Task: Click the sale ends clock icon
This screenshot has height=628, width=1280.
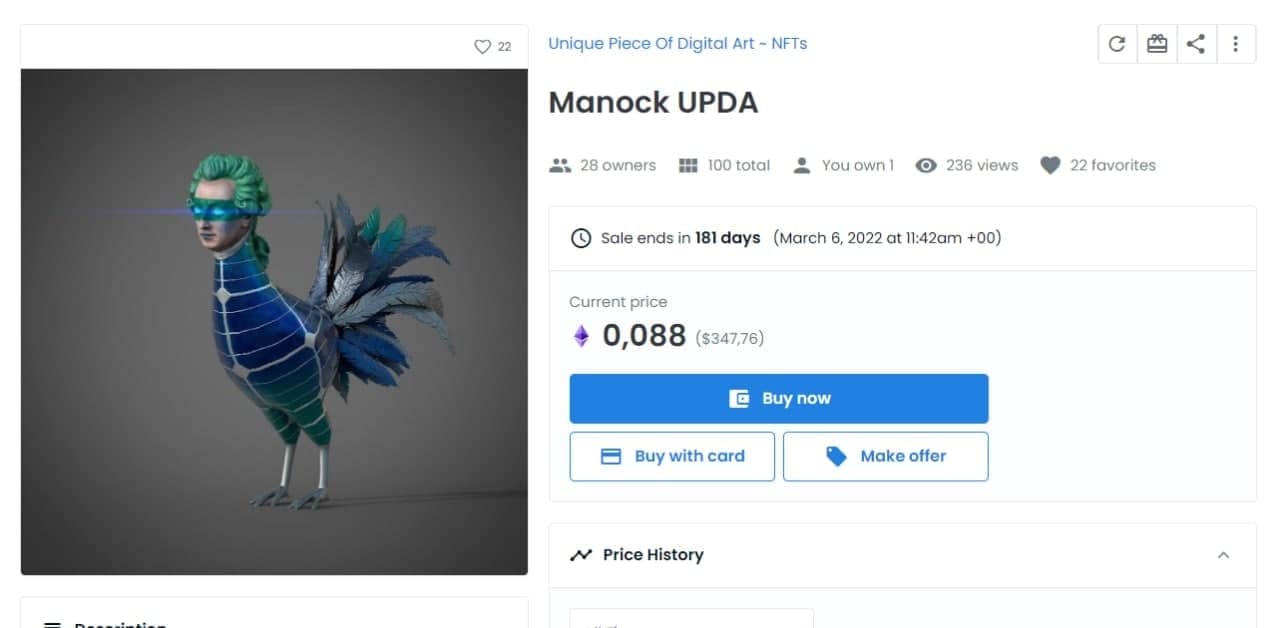Action: (x=580, y=238)
